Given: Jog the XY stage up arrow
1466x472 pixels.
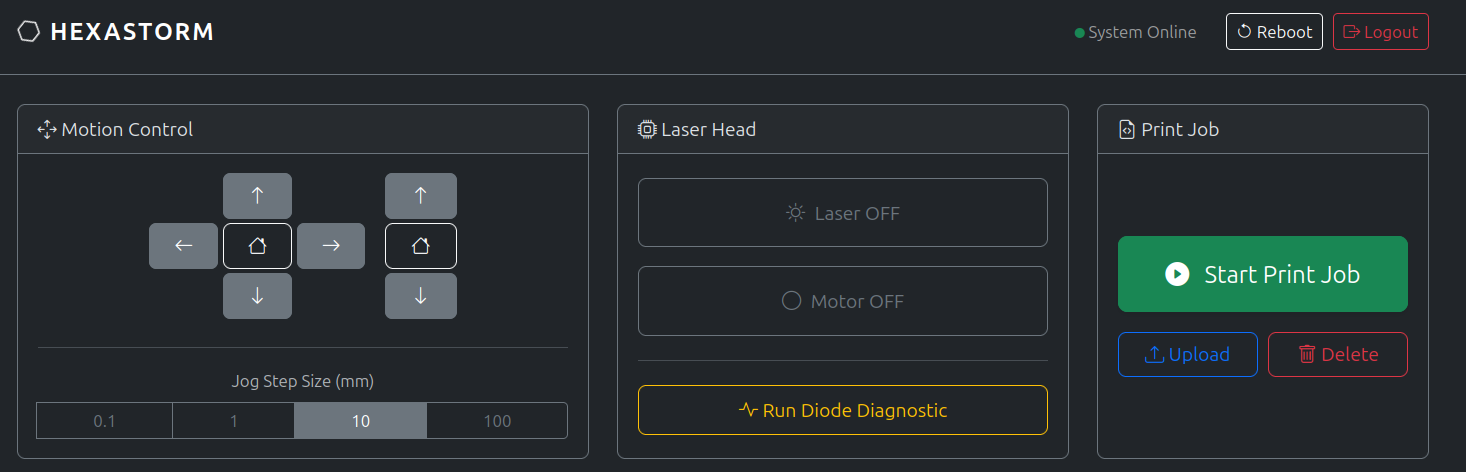Looking at the screenshot, I should (257, 196).
